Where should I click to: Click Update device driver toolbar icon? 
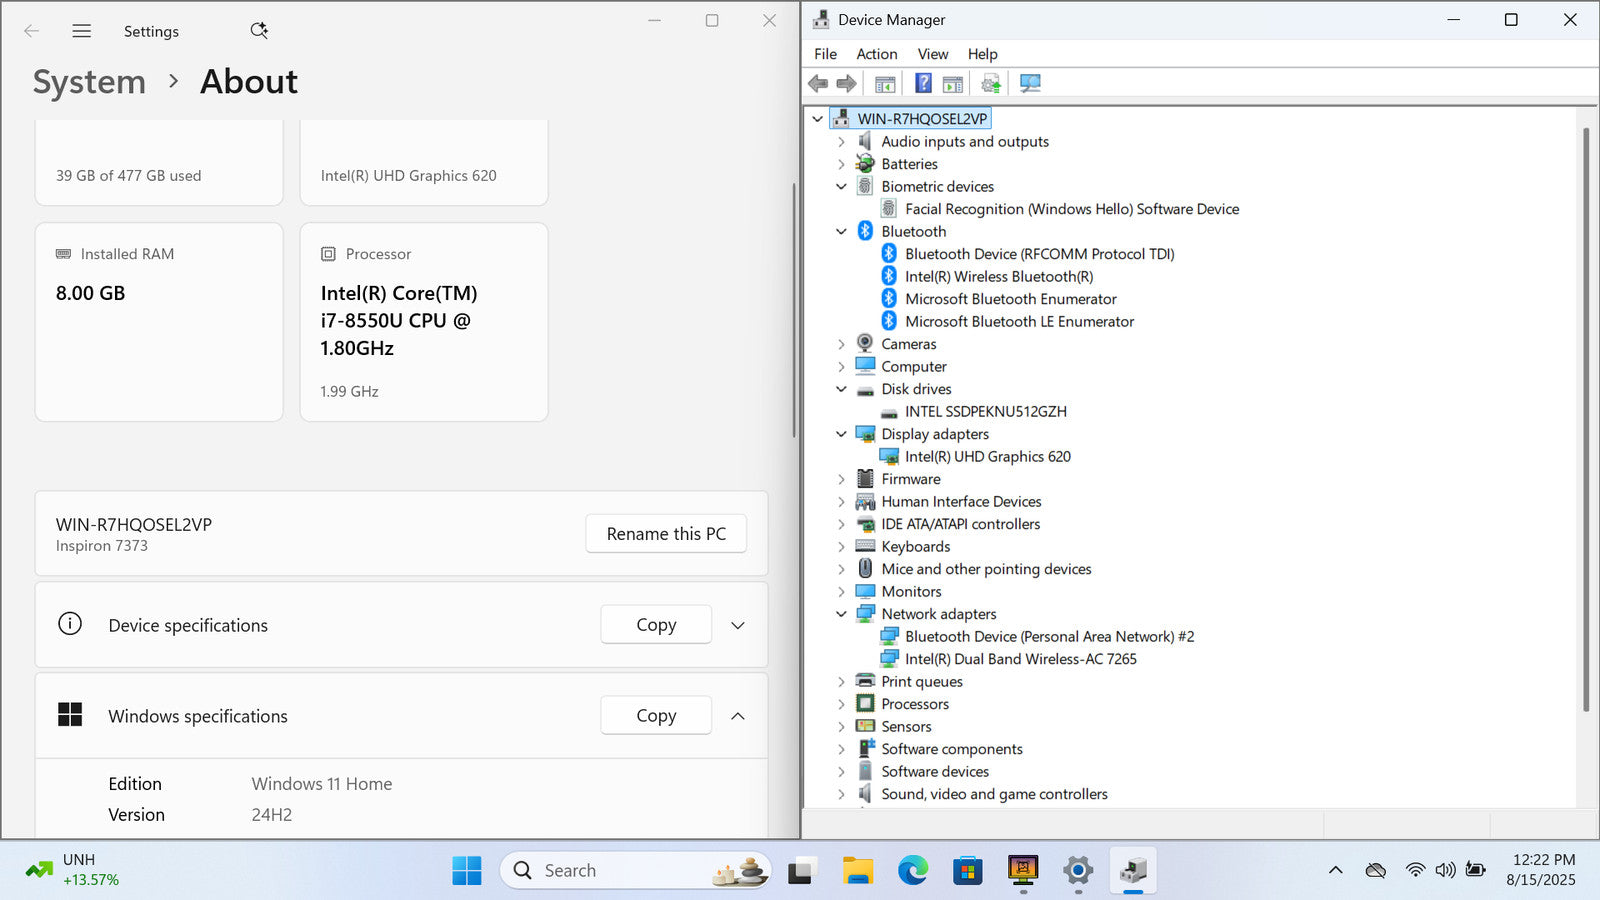pos(991,83)
